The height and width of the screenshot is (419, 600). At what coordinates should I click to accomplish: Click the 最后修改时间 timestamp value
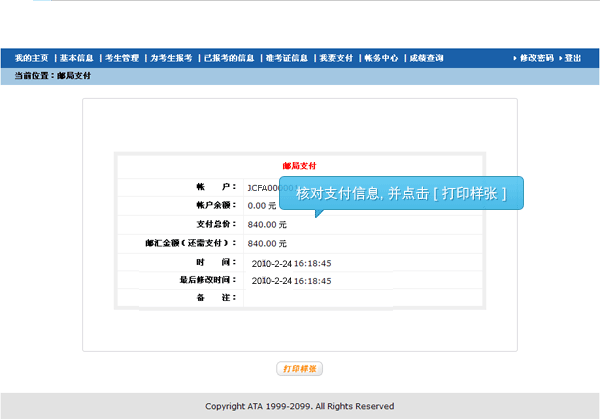click(291, 281)
